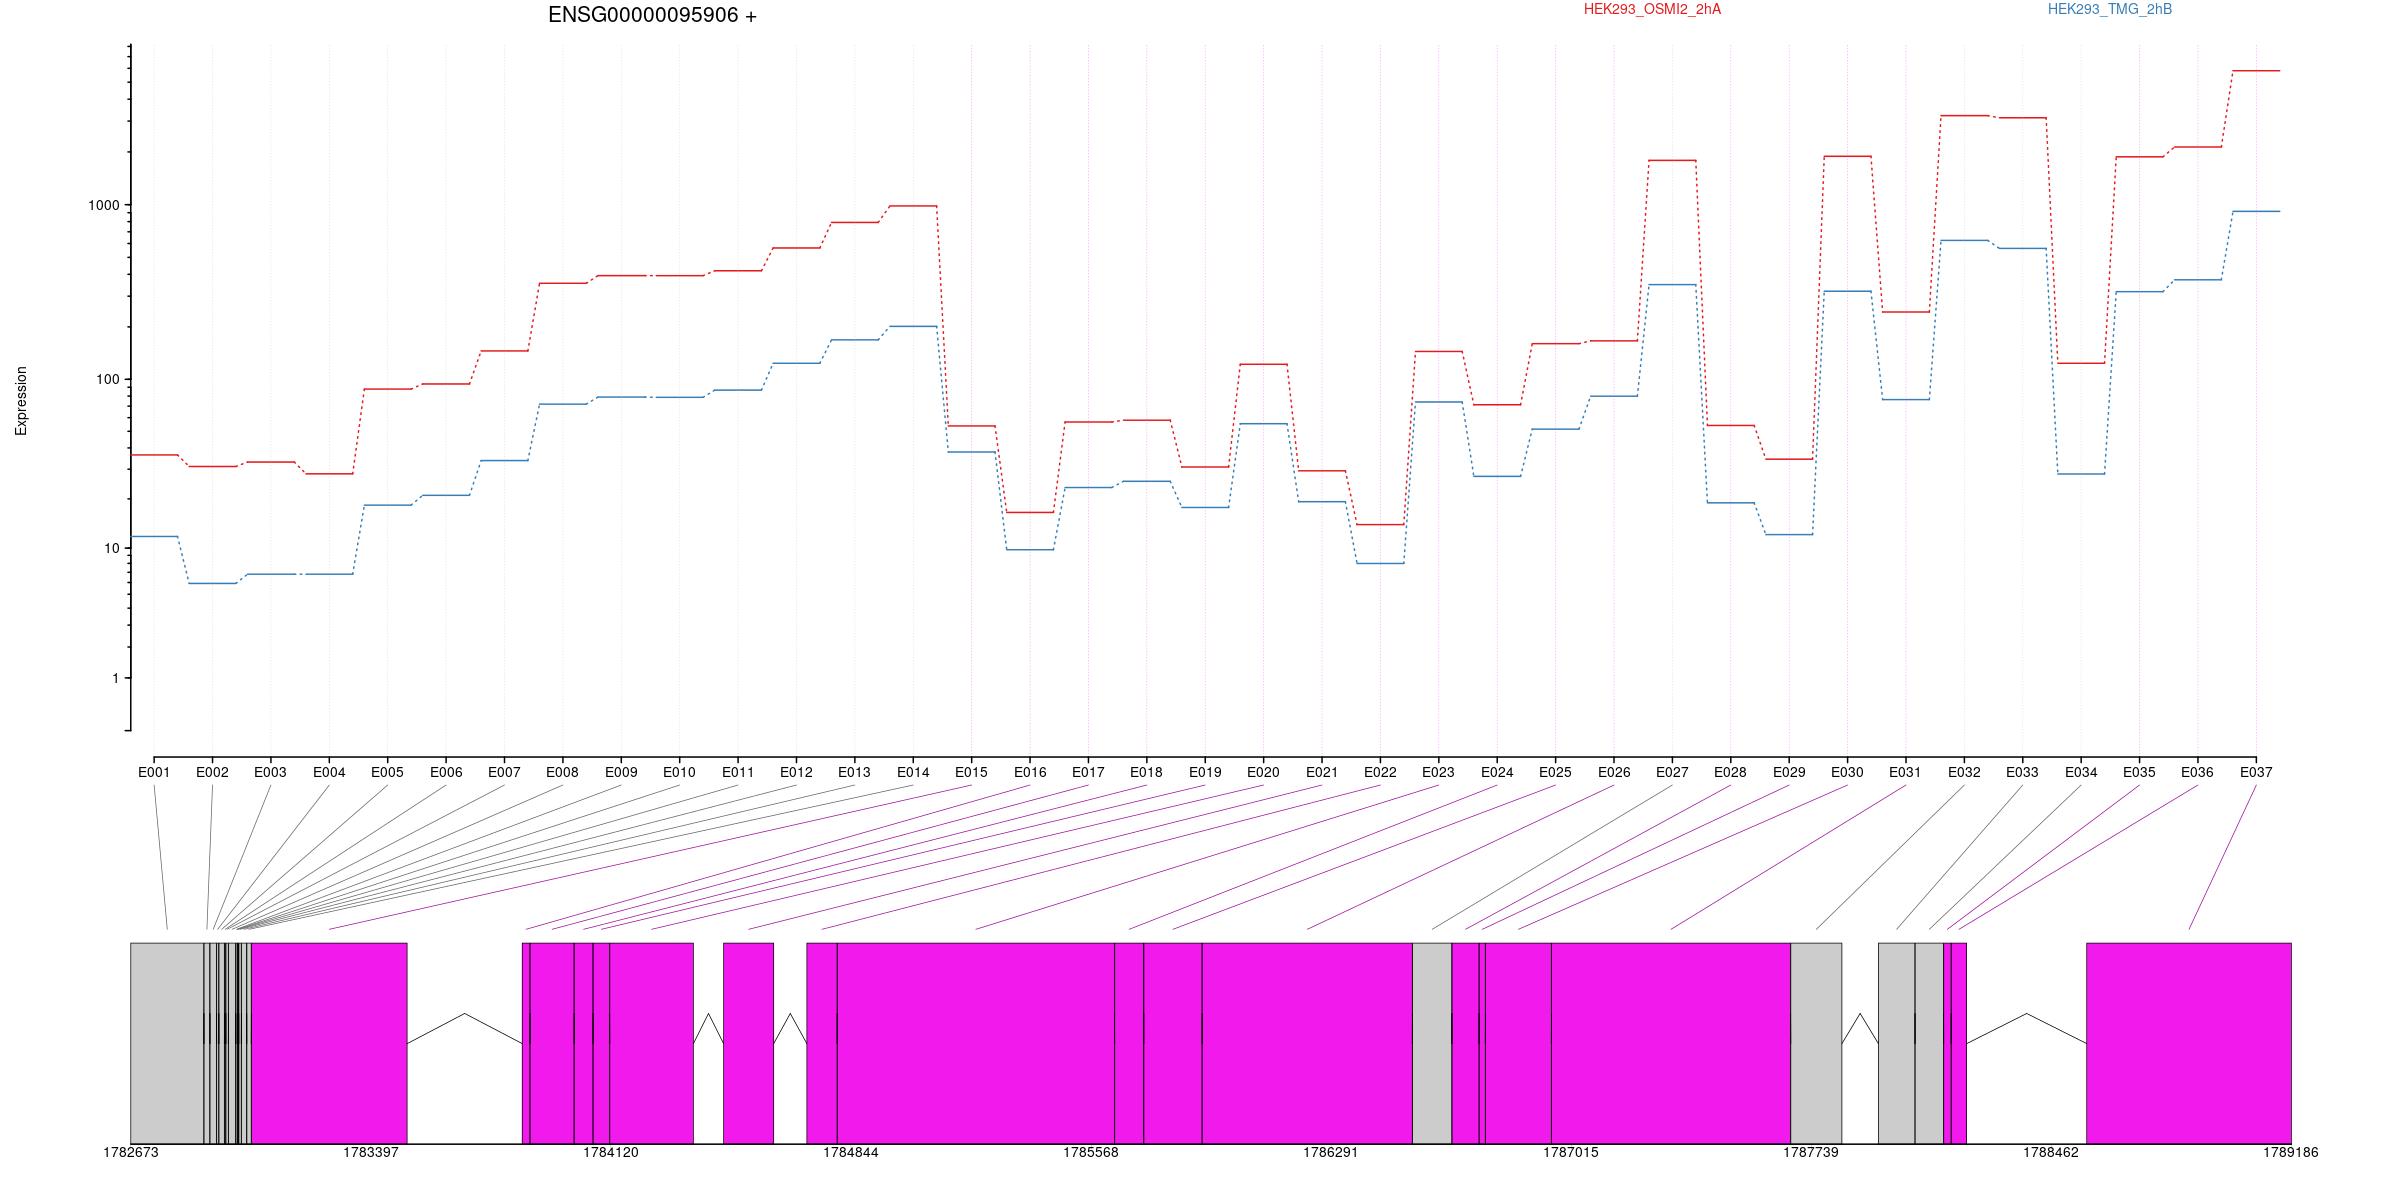Image resolution: width=2400 pixels, height=1200 pixels.
Task: Select exon label E034
Action: 2081,772
